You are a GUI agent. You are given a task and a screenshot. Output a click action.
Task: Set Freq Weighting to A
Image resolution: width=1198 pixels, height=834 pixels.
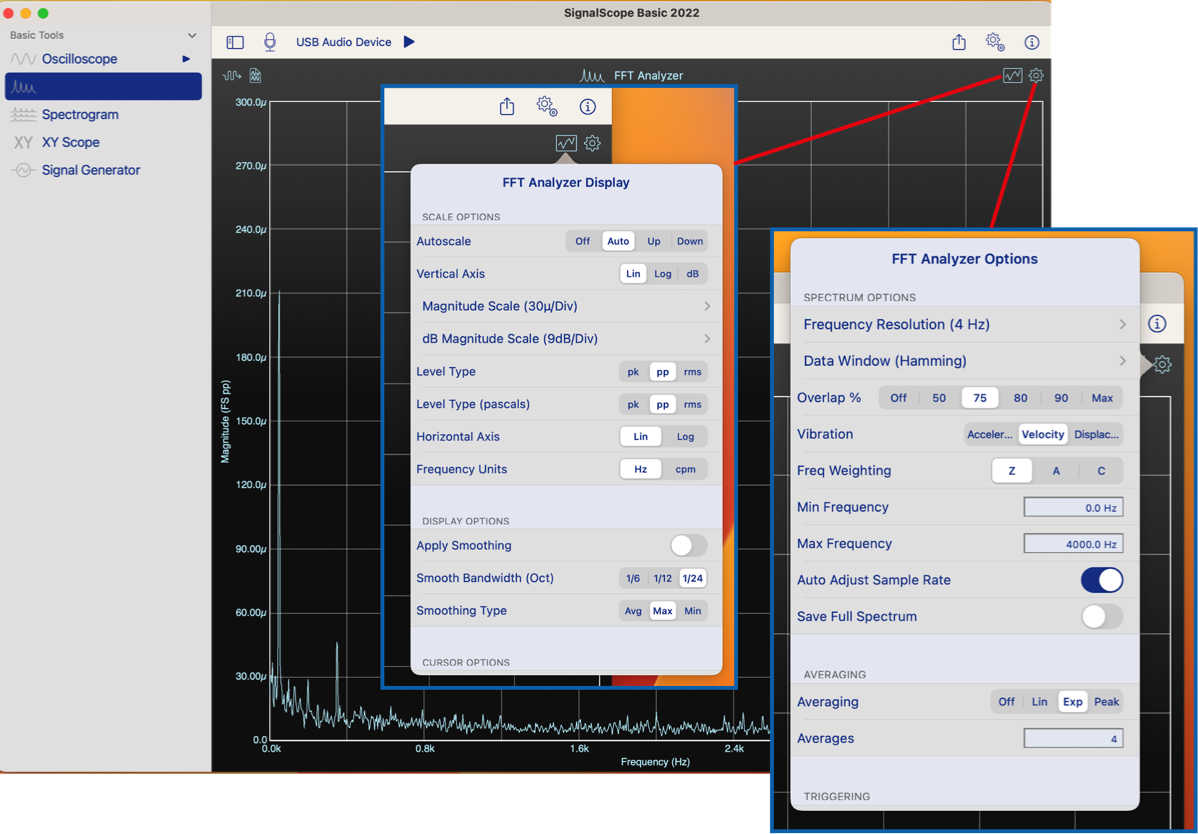click(1057, 471)
